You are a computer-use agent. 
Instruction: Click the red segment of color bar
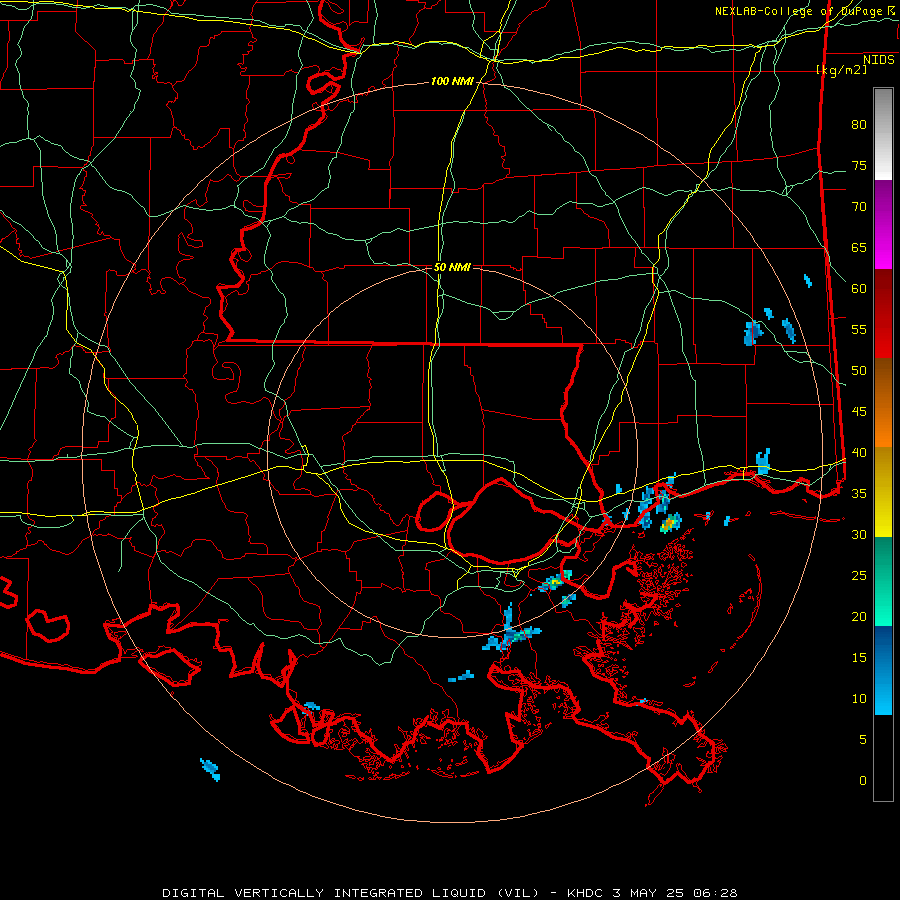click(x=883, y=314)
